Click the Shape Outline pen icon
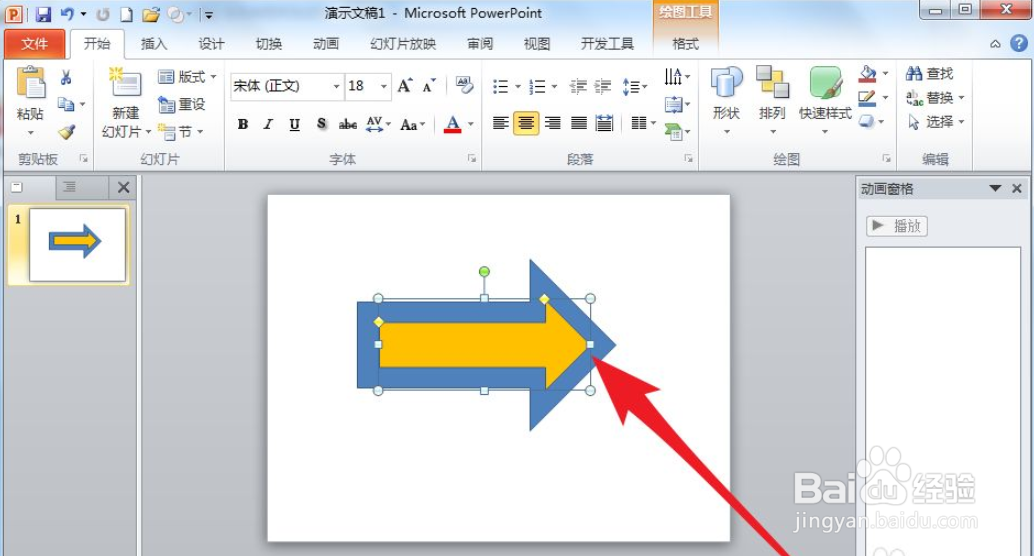 coord(867,98)
